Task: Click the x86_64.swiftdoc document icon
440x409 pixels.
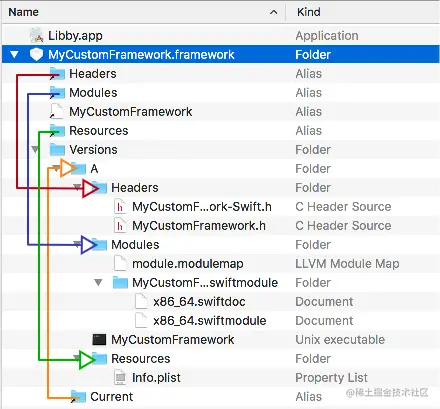Action: [x=141, y=301]
